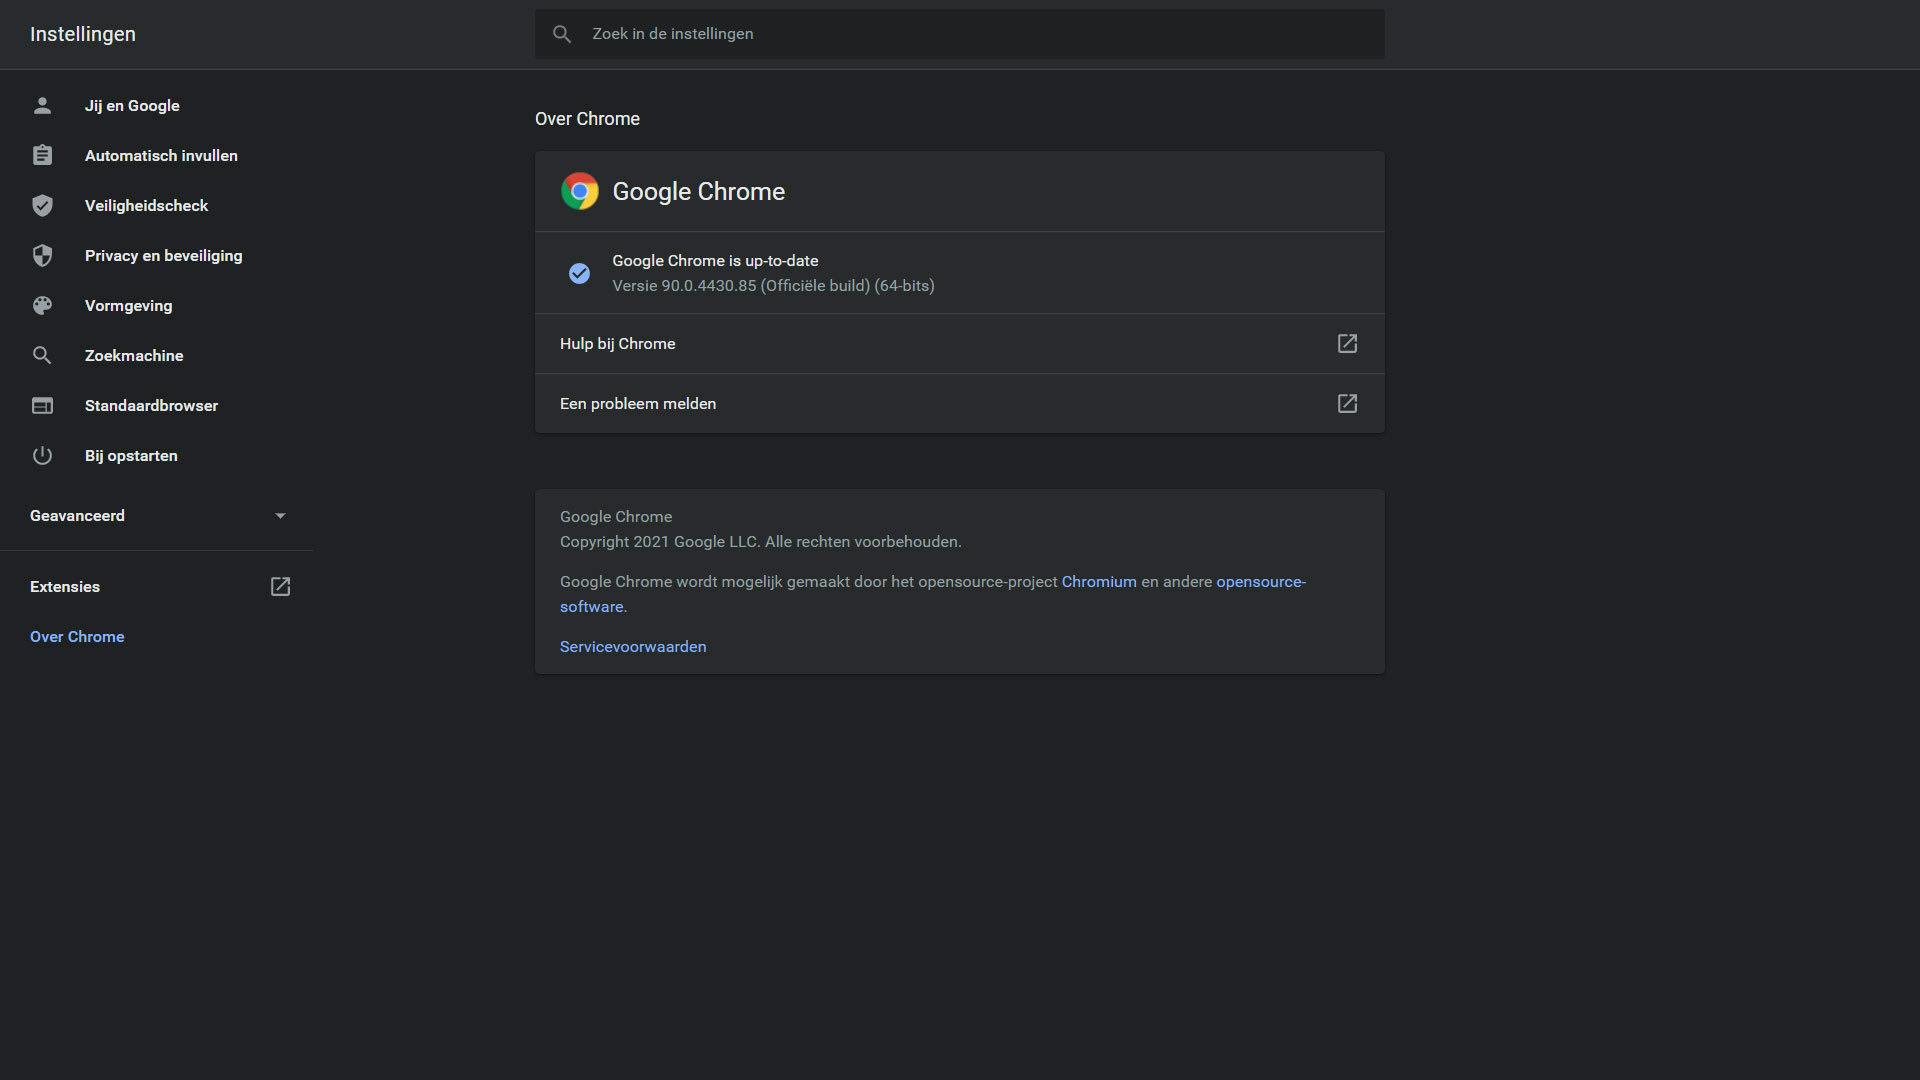Viewport: 1920px width, 1080px height.
Task: Click the opensource-software link
Action: [1260, 582]
